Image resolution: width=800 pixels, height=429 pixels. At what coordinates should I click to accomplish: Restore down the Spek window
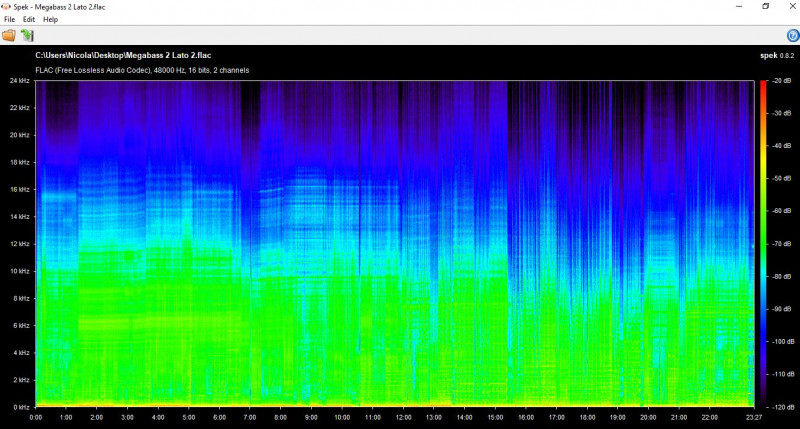point(765,6)
